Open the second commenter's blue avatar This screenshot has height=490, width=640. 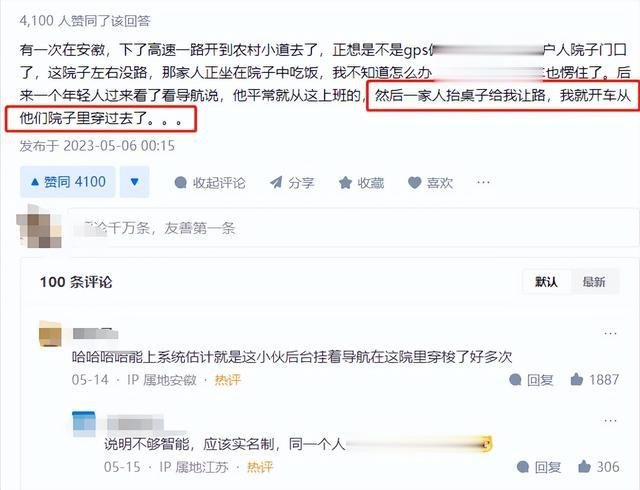click(84, 424)
